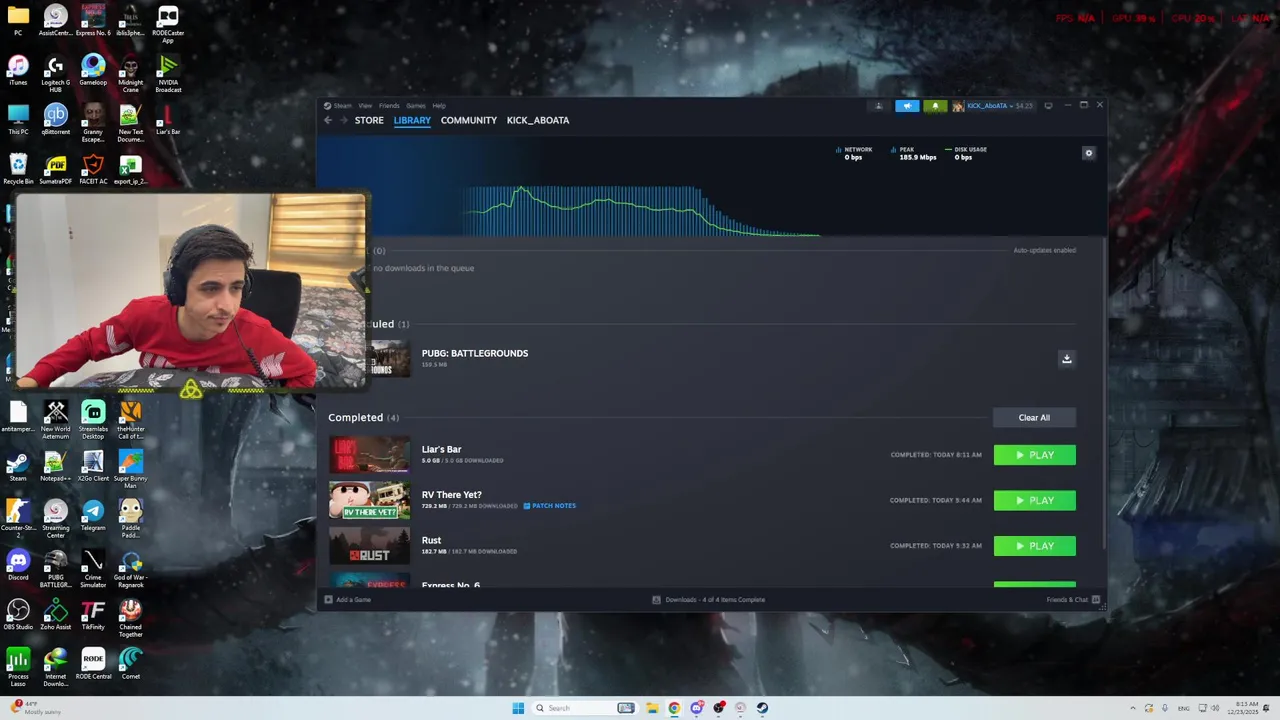Start PUBG: BATTLEGROUNDS download now

coord(1067,359)
